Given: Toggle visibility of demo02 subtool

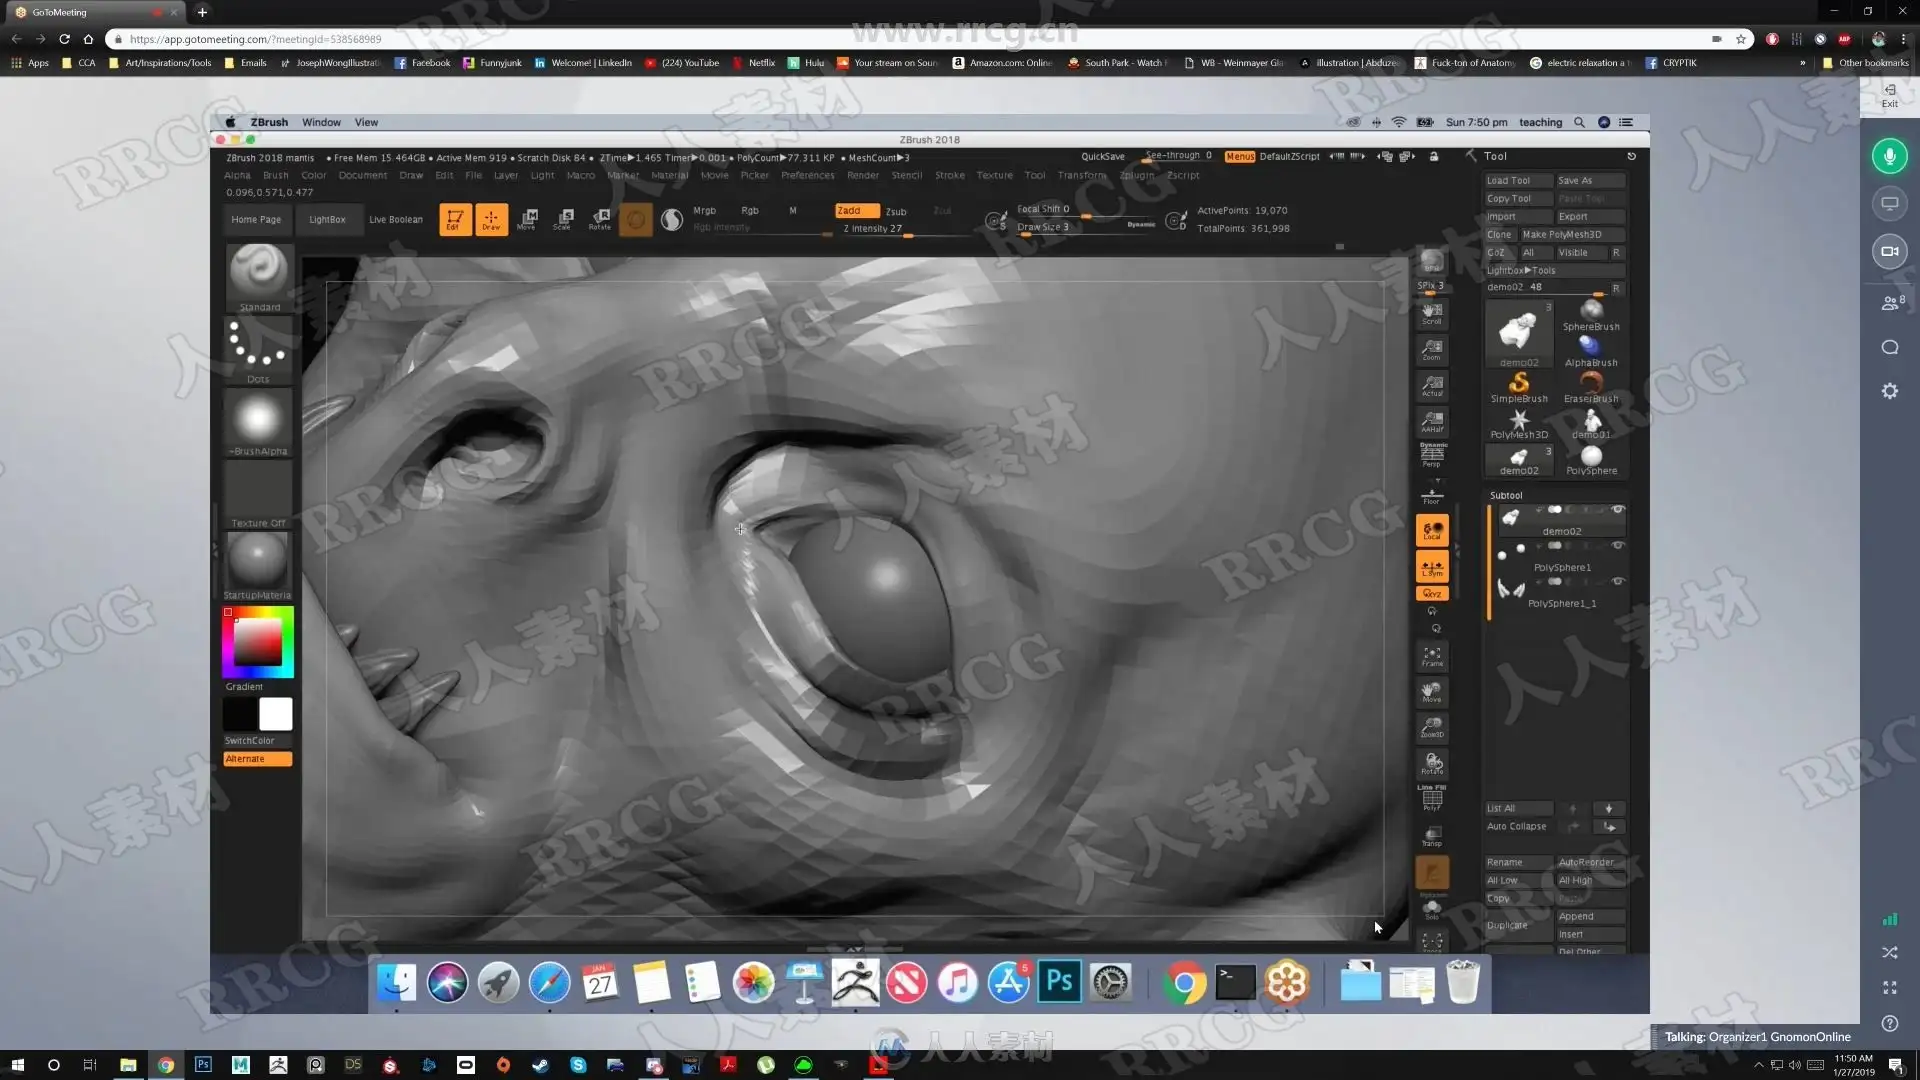Looking at the screenshot, I should pos(1618,510).
